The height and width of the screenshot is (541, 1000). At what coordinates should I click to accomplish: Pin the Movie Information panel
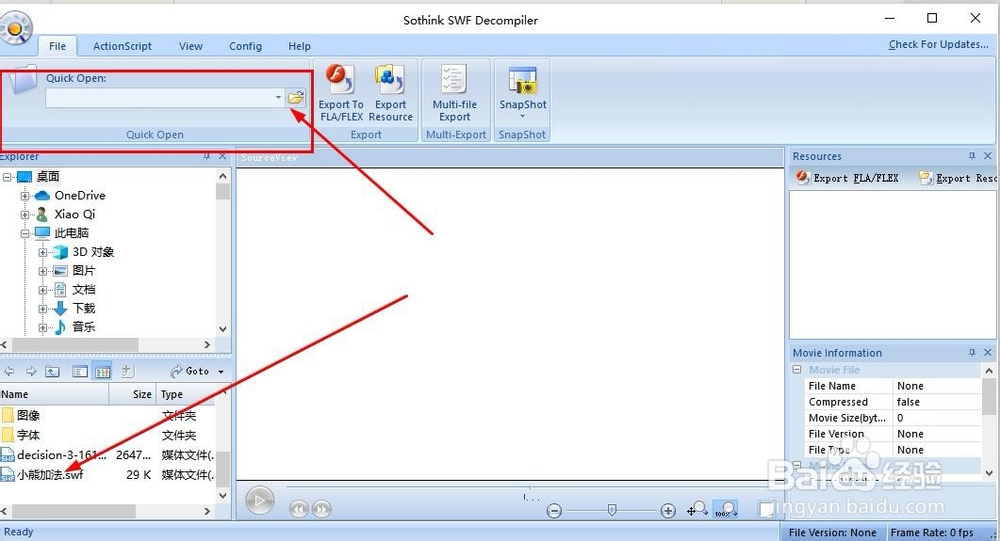click(x=972, y=353)
